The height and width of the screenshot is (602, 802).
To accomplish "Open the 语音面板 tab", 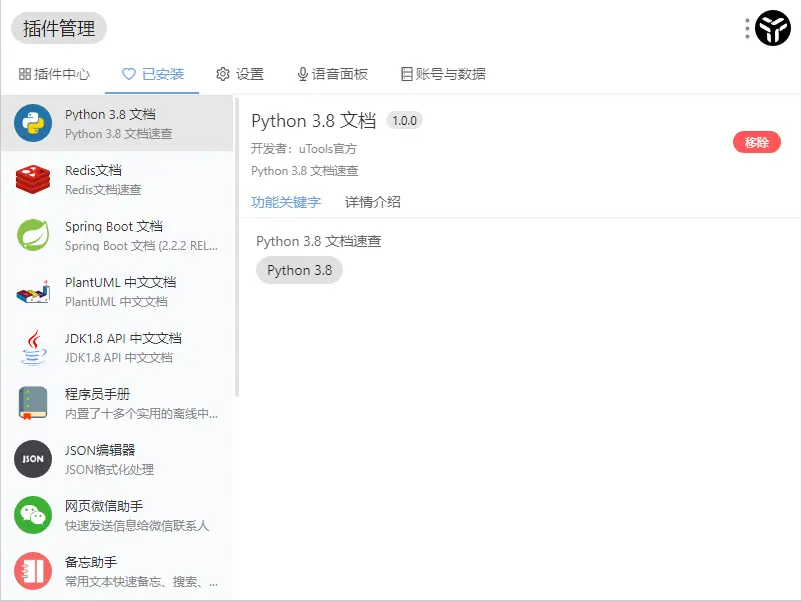I will tap(332, 74).
